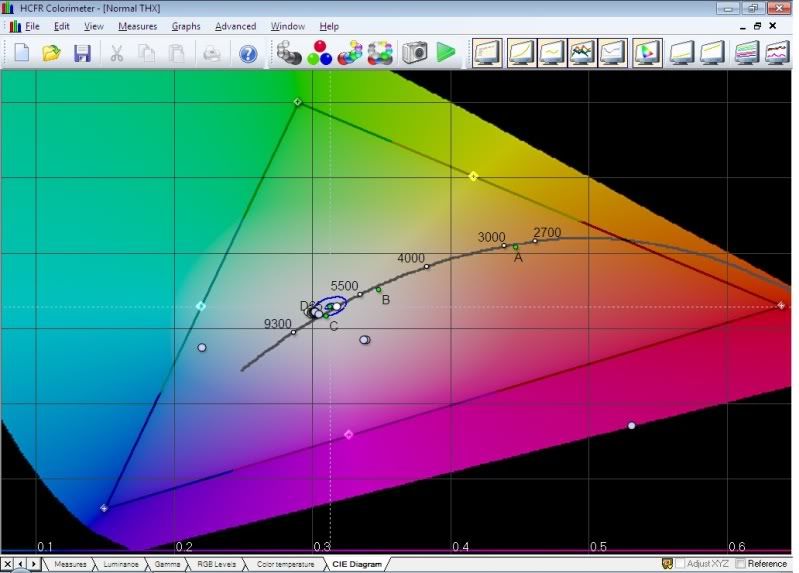Click the green primary point on the gamut triangle
799x573 pixels.
coord(298,102)
